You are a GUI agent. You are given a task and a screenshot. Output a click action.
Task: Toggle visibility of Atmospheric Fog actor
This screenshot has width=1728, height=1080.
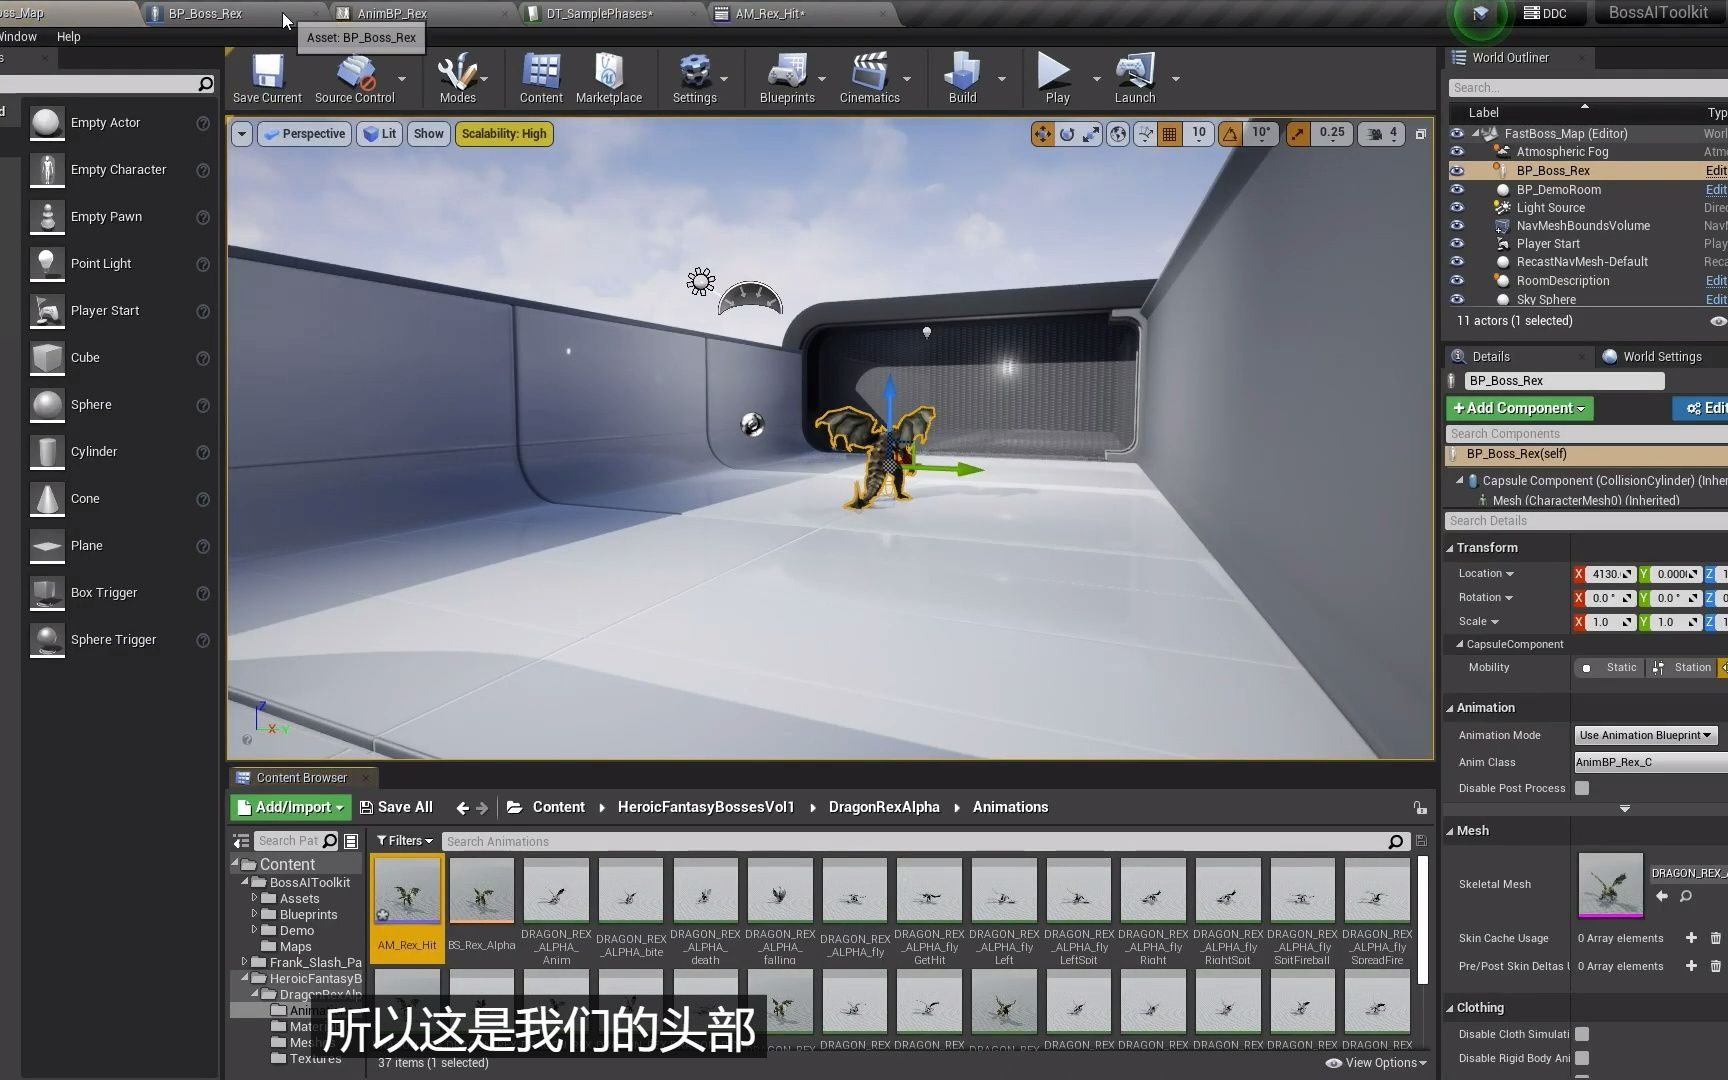[1457, 152]
